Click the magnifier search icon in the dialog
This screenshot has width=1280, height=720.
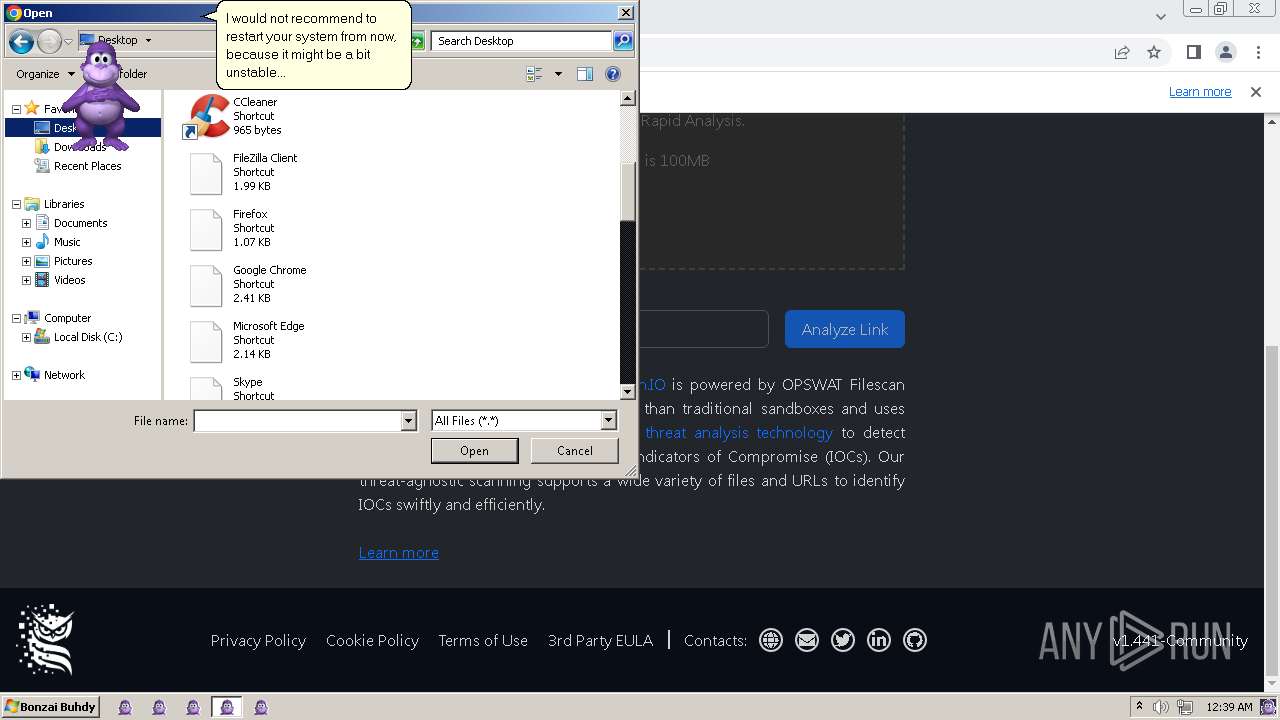pos(623,41)
